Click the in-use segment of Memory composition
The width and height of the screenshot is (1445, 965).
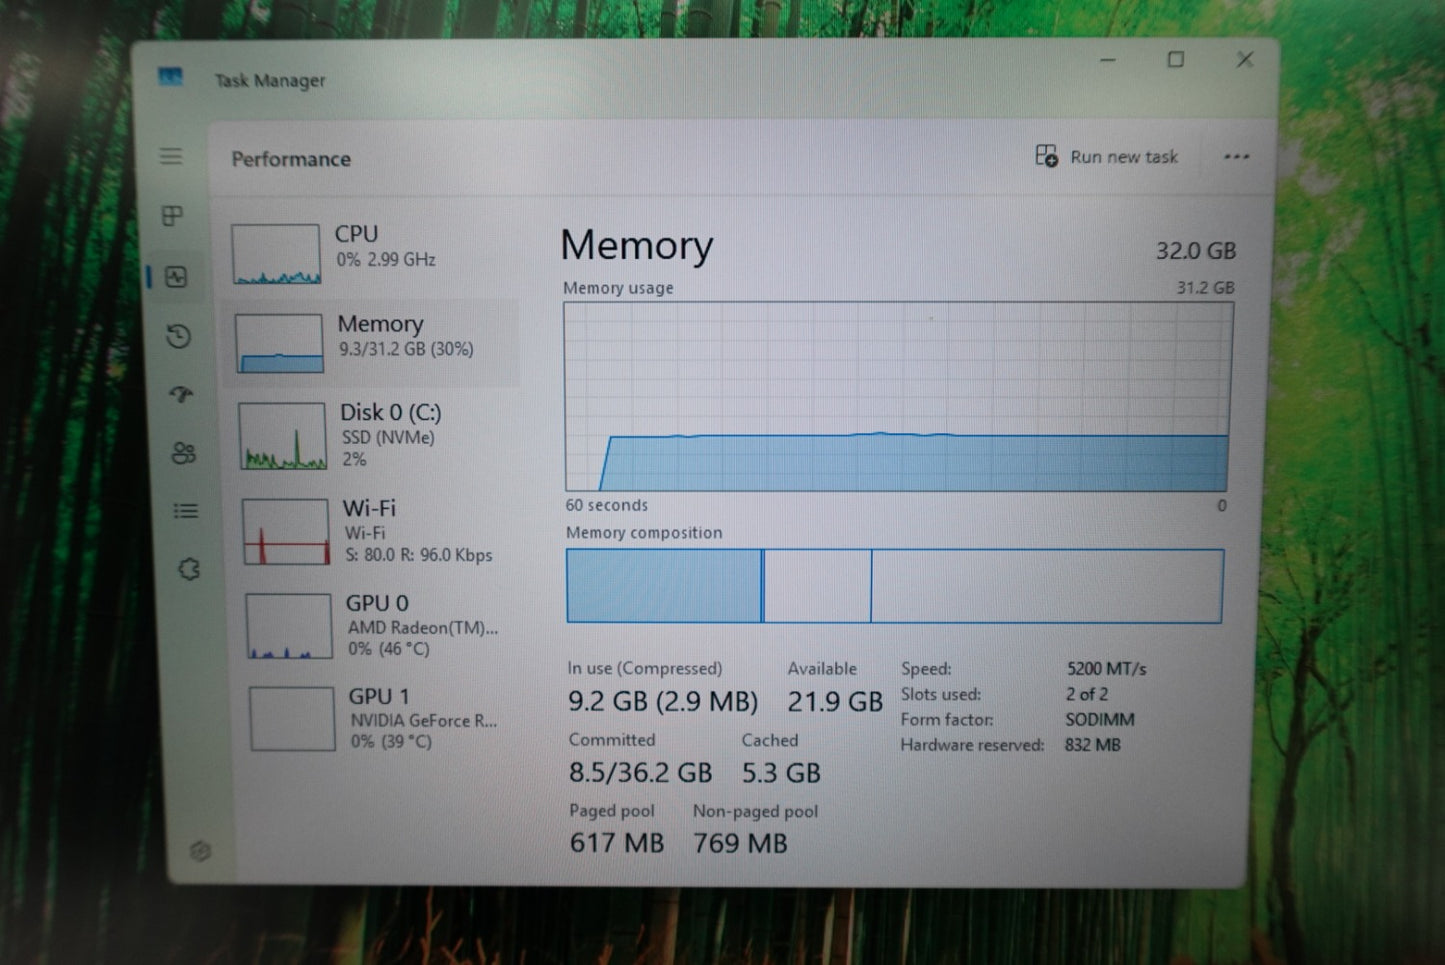(x=663, y=586)
